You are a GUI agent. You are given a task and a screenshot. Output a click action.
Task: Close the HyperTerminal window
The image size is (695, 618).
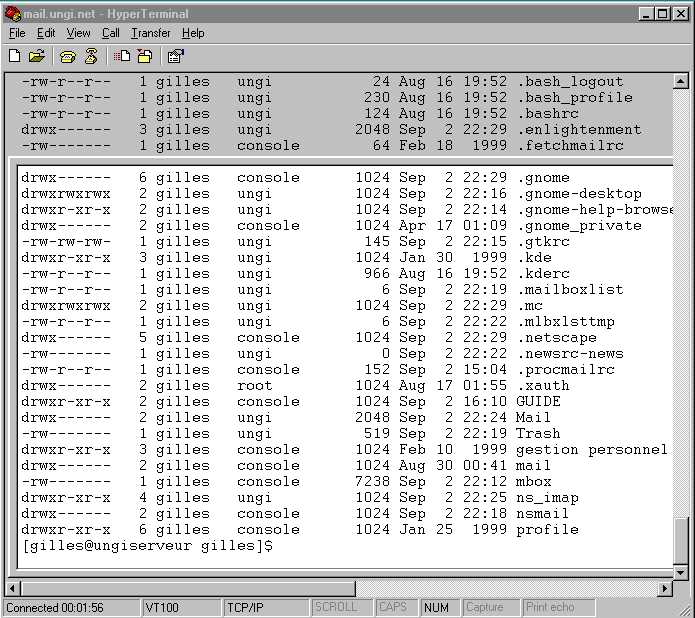680,14
